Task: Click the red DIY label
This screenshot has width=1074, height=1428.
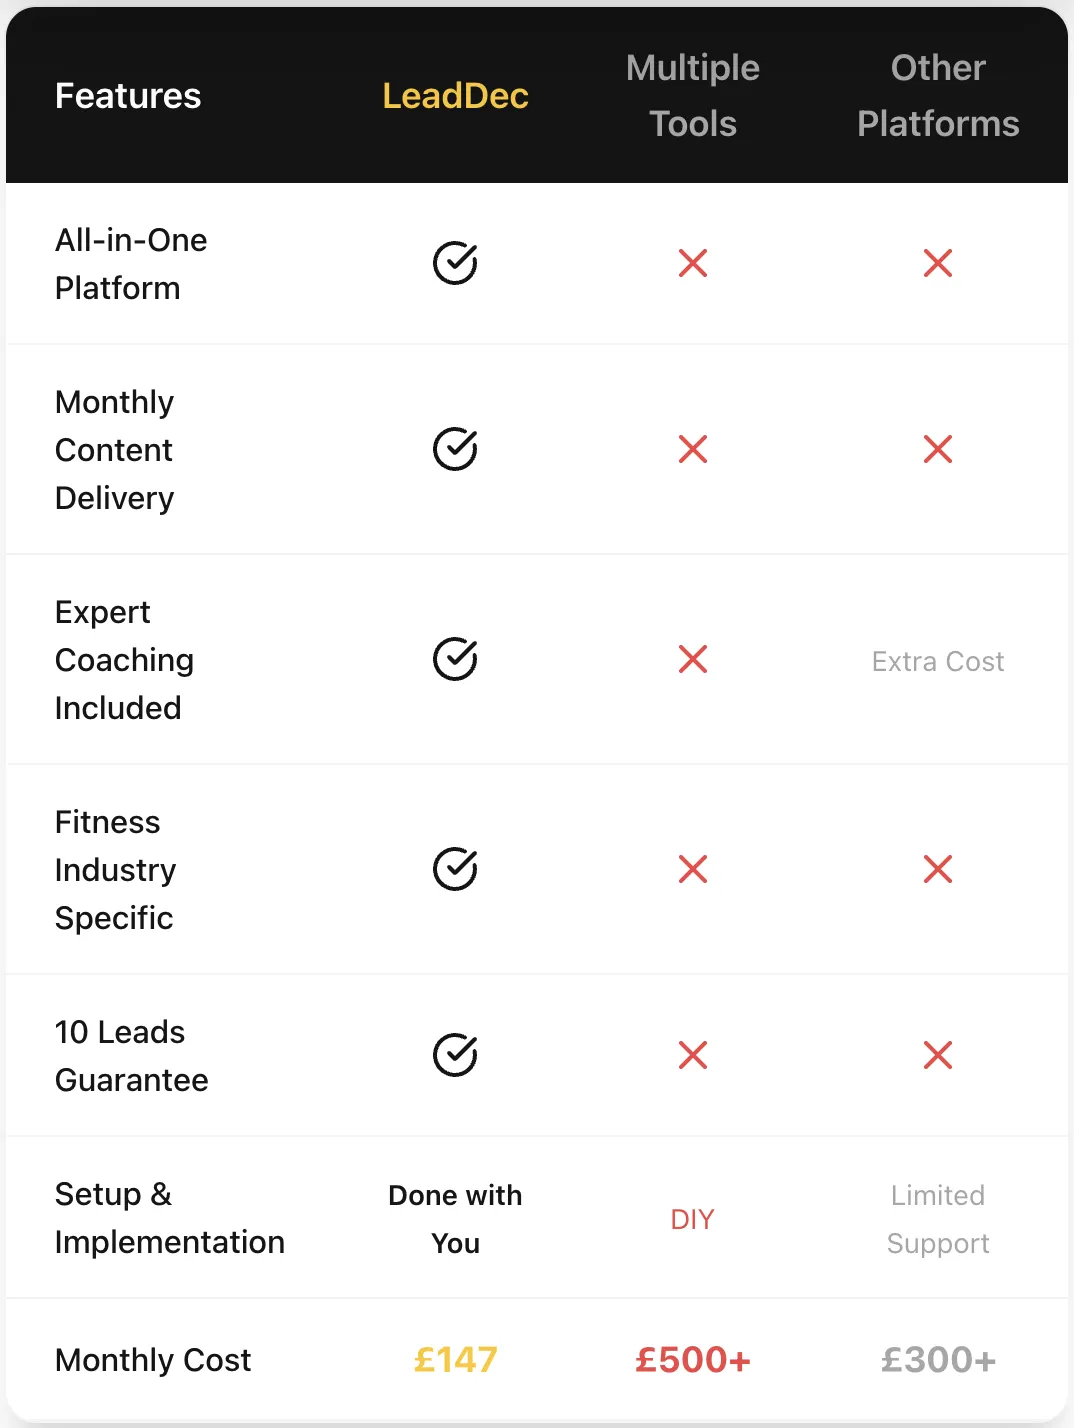Action: (x=692, y=1219)
